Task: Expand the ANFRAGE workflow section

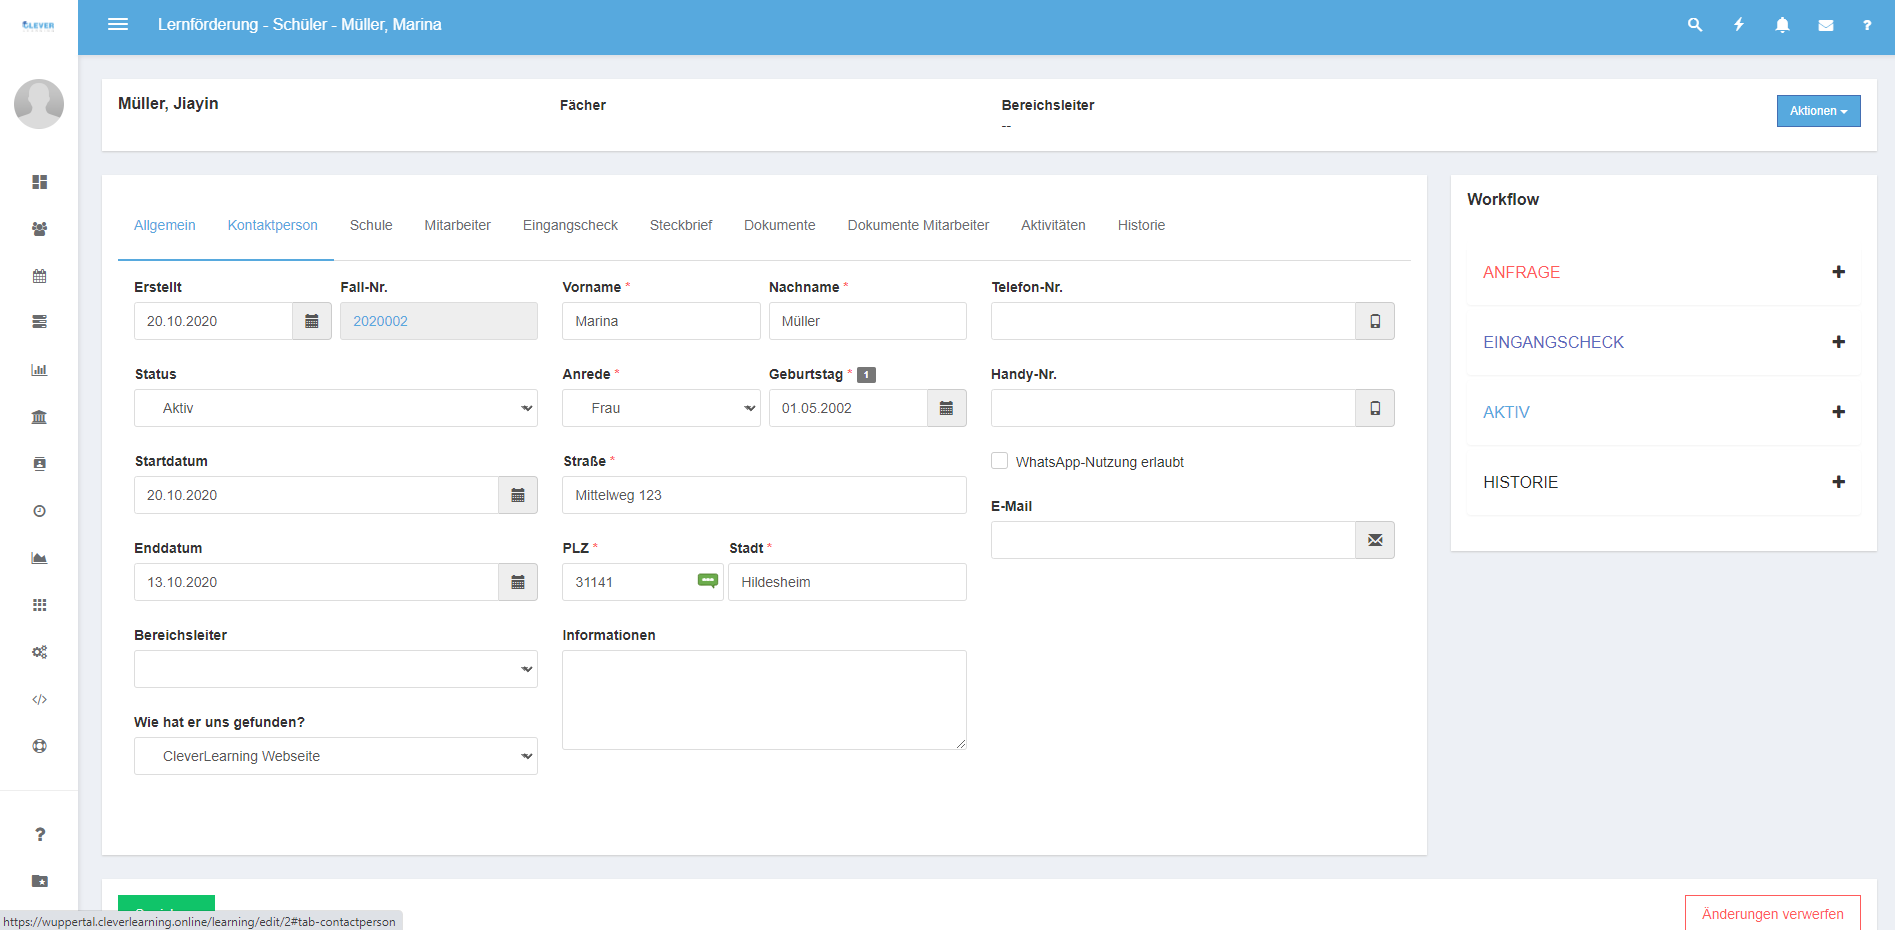Action: [1838, 272]
